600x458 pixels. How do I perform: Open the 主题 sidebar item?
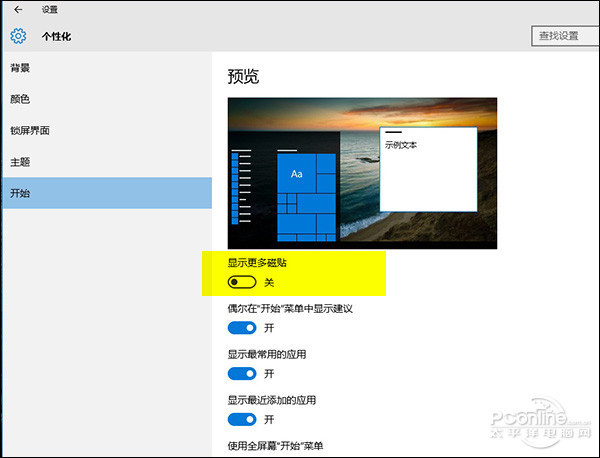[20, 161]
